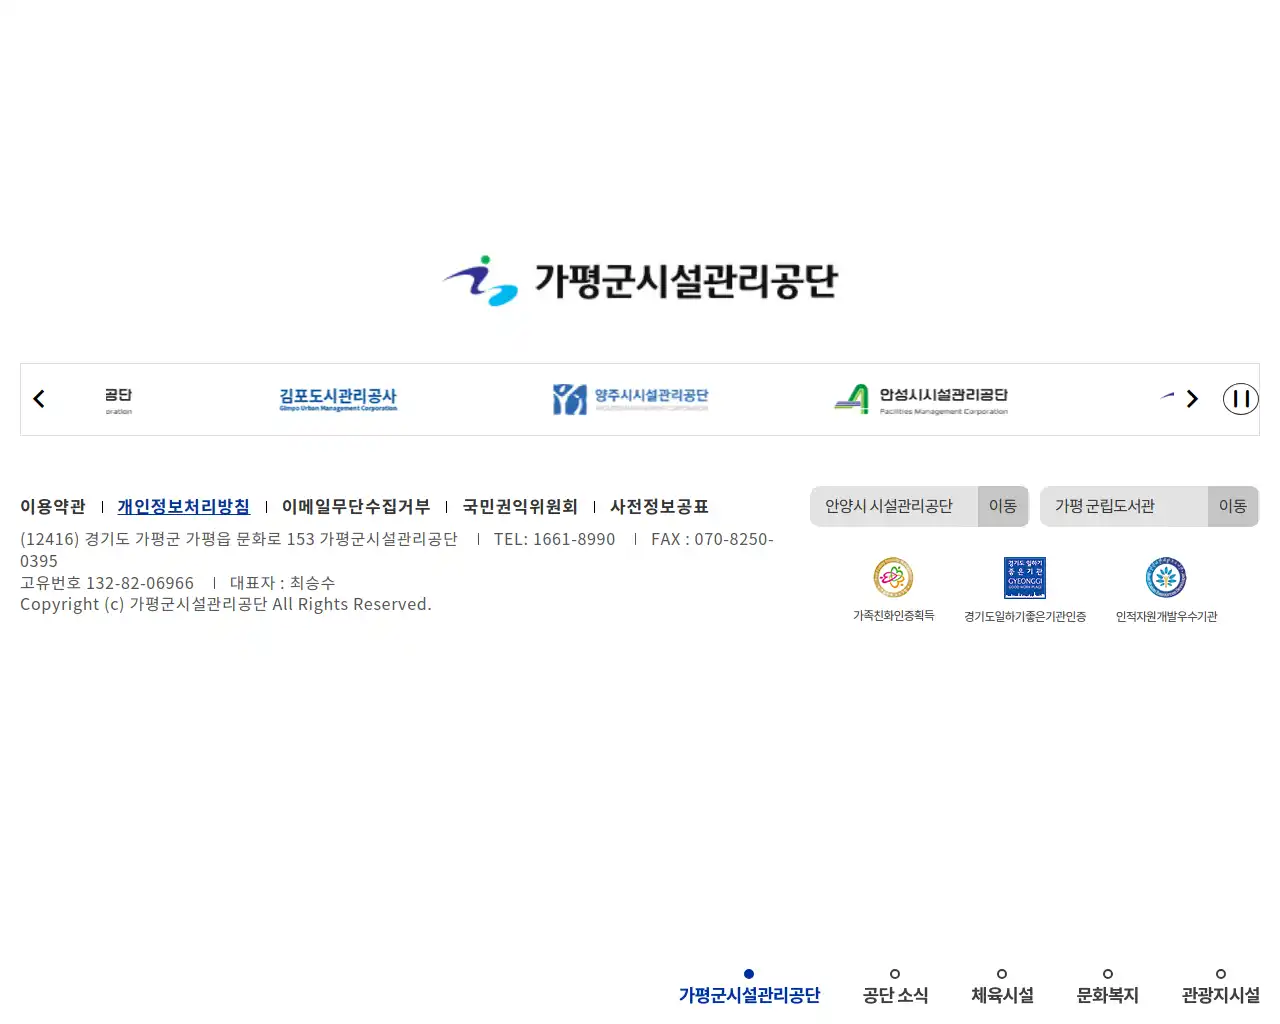Click 이동 button next to 안양시 시설관리공단

tap(1003, 507)
